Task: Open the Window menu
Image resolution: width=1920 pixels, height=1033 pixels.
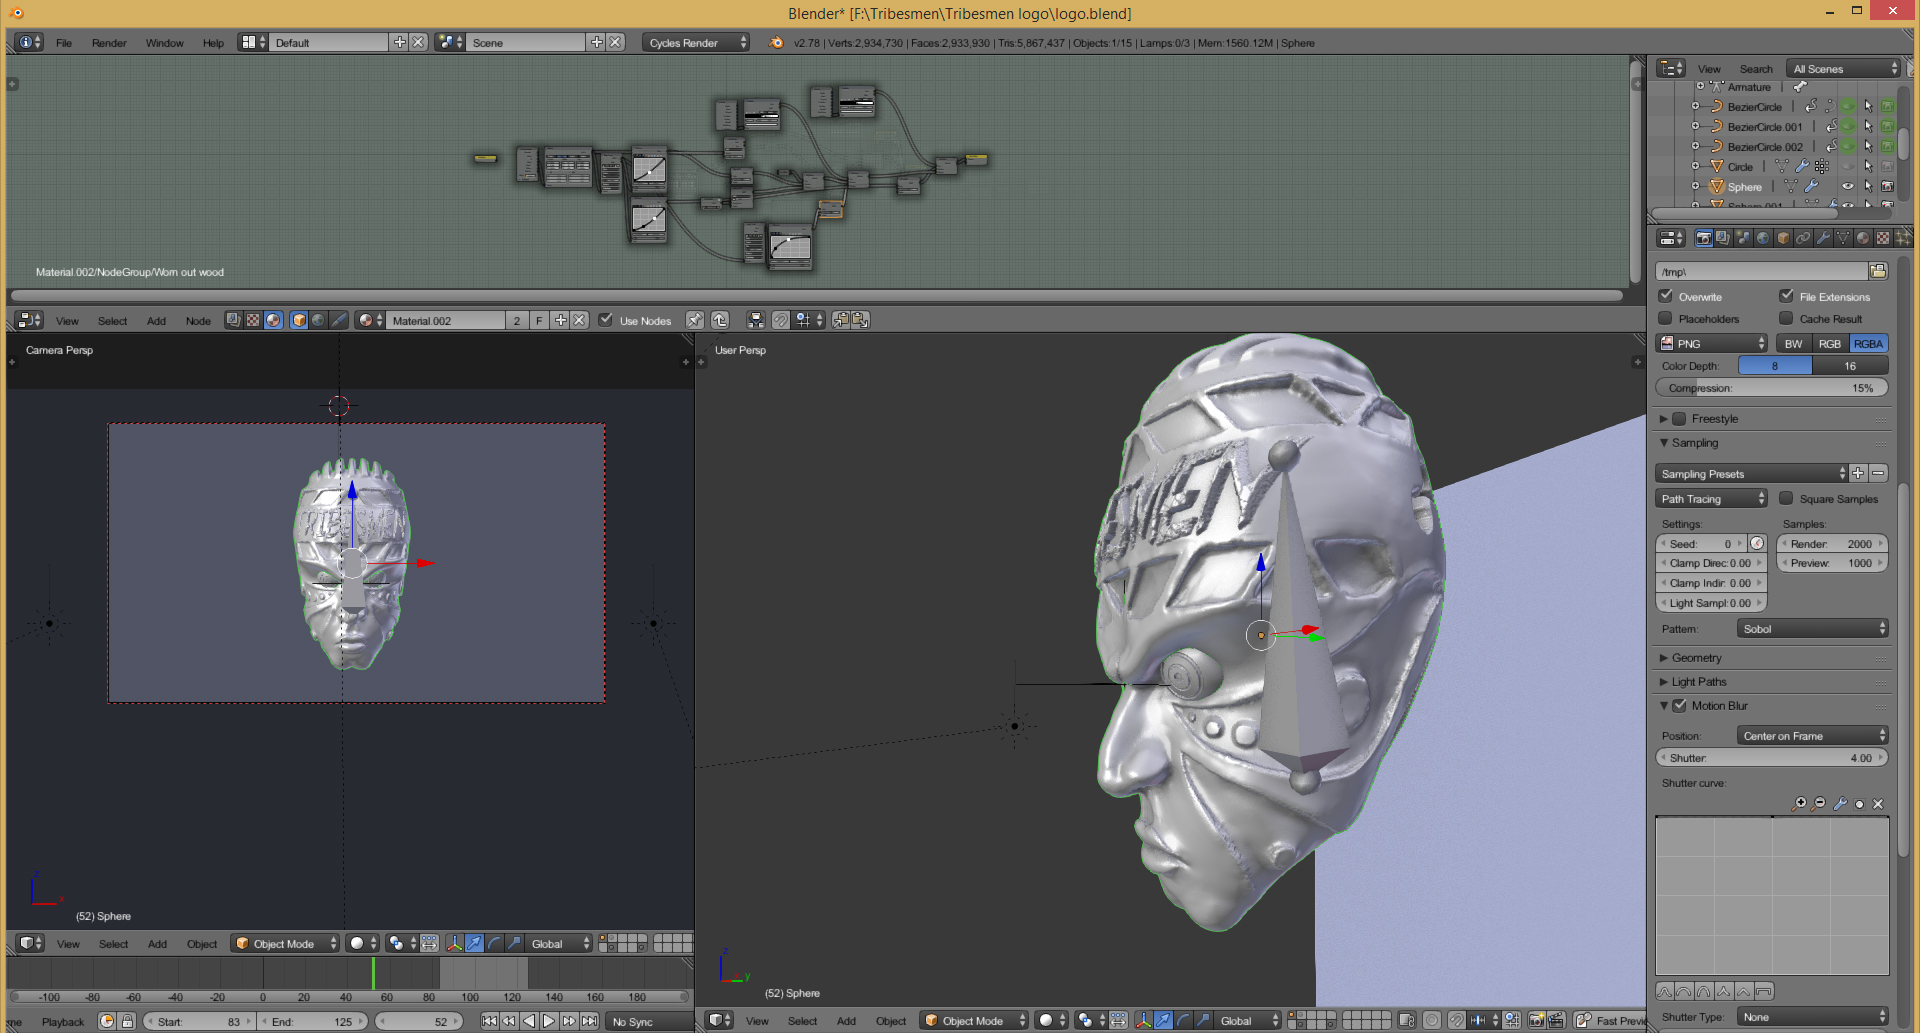Action: (164, 43)
